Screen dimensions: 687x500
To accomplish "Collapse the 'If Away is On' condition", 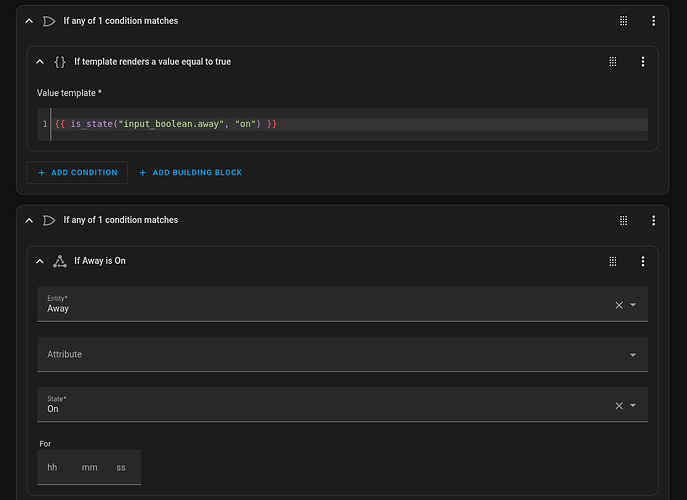I will click(x=40, y=261).
